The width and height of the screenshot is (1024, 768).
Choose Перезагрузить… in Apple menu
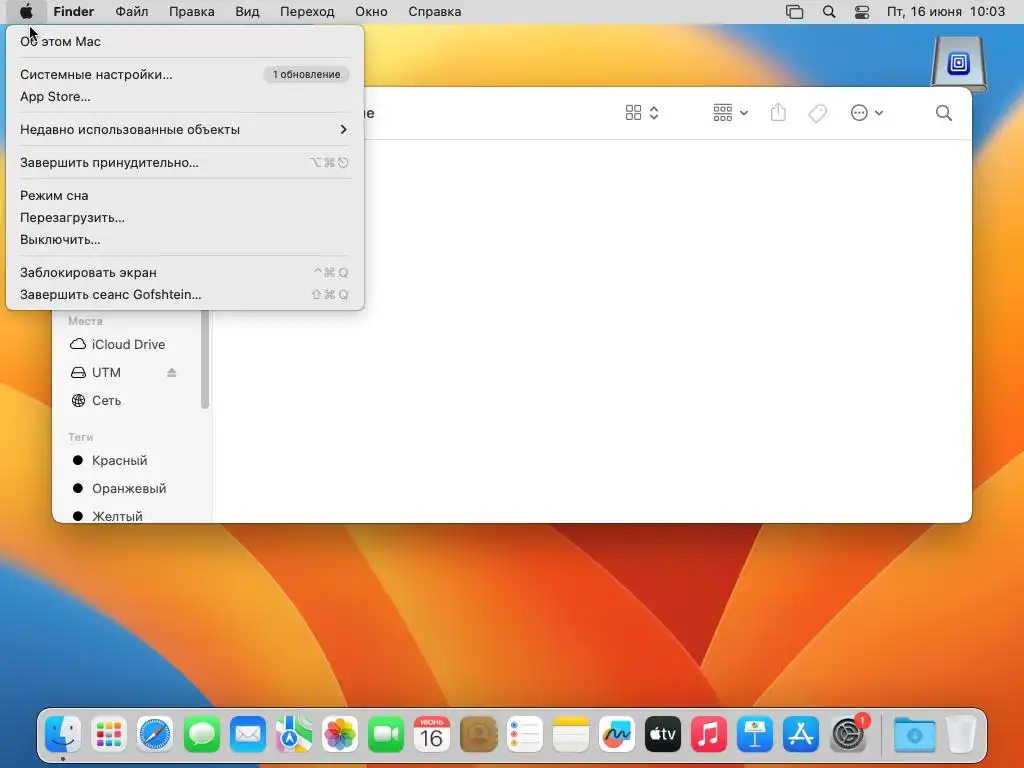185,217
